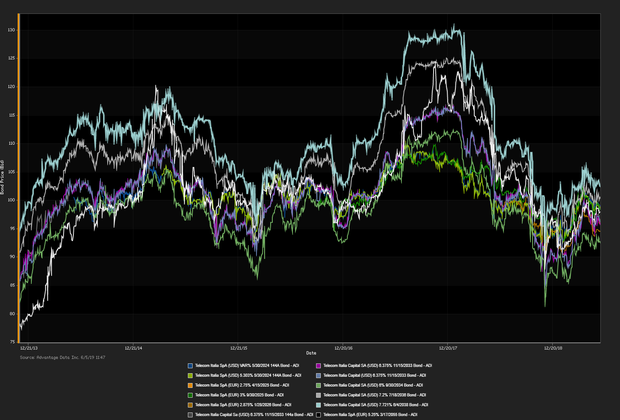Click the '115' price axis label
This screenshot has height=420, width=620.
click(x=11, y=115)
